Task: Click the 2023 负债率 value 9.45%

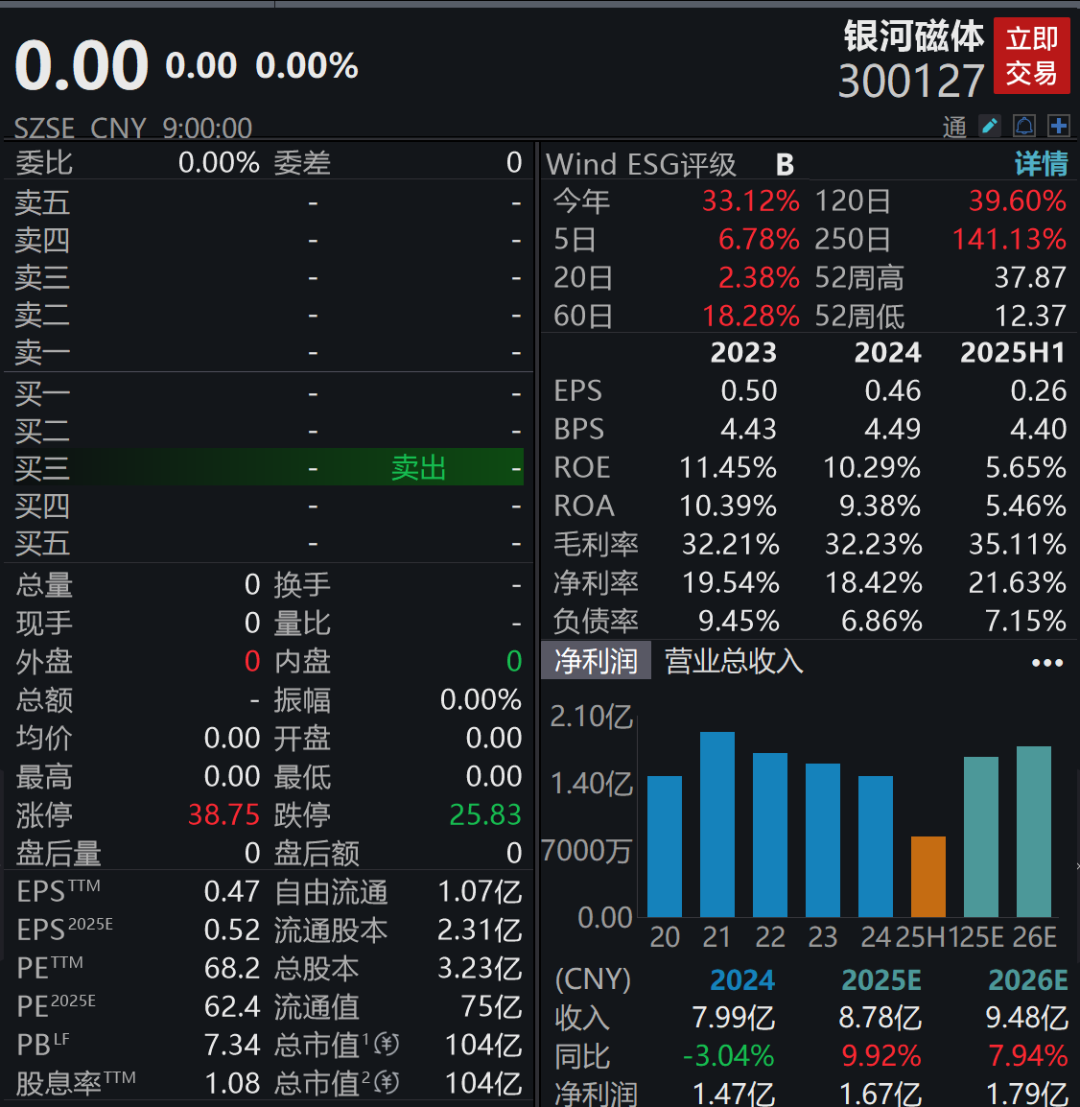Action: coord(738,621)
